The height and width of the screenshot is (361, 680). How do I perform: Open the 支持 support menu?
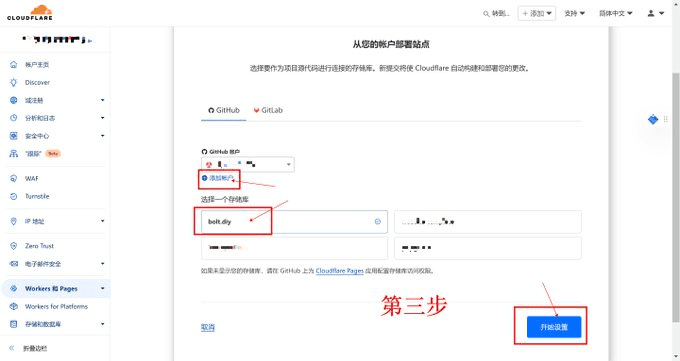coord(574,13)
